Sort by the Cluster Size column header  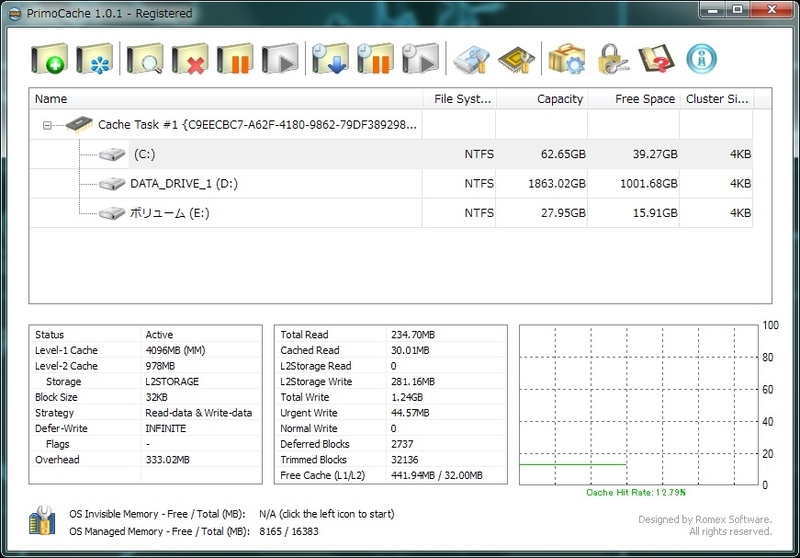(717, 99)
